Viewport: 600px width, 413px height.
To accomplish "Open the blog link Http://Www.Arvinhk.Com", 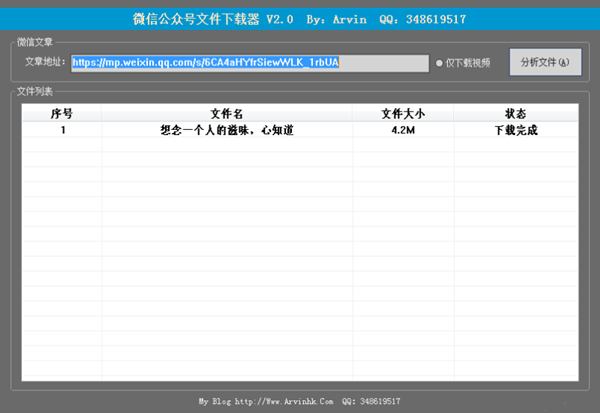I will click(x=284, y=401).
